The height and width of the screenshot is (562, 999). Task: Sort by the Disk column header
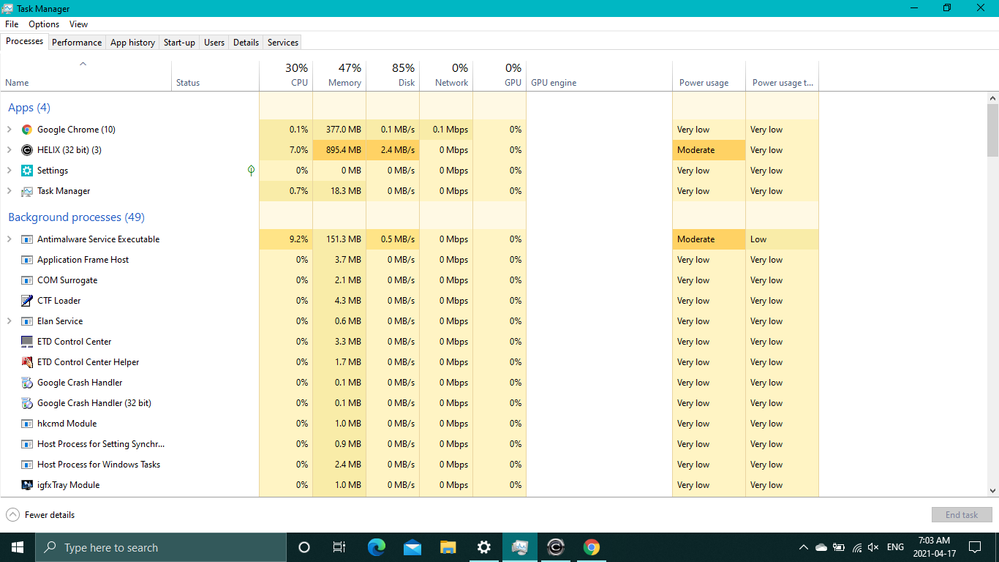393,75
